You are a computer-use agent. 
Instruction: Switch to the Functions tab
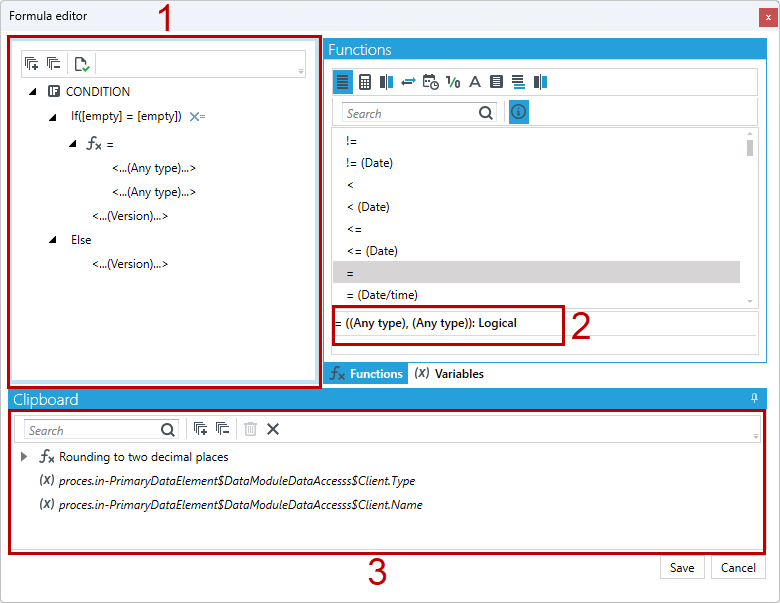366,374
